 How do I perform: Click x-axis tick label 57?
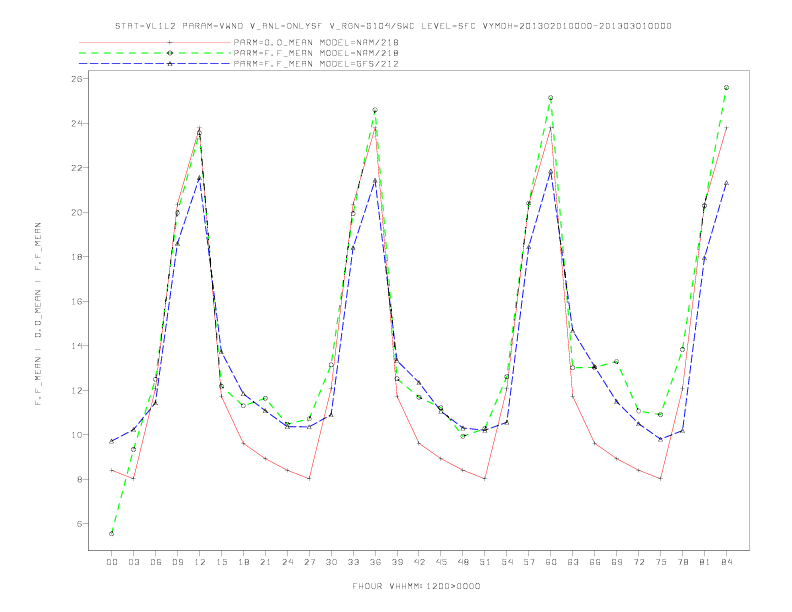point(529,562)
